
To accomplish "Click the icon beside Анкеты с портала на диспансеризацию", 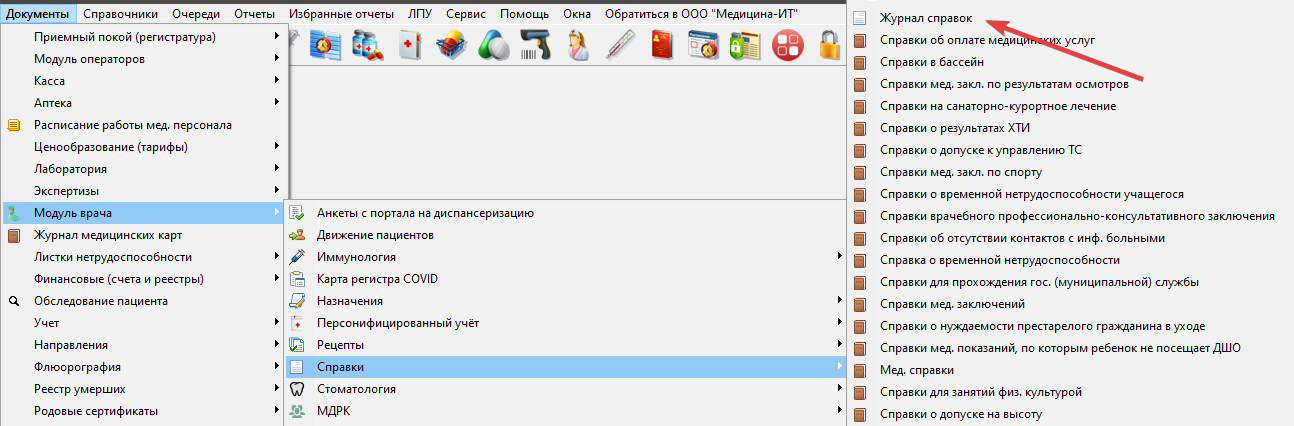I will click(296, 213).
